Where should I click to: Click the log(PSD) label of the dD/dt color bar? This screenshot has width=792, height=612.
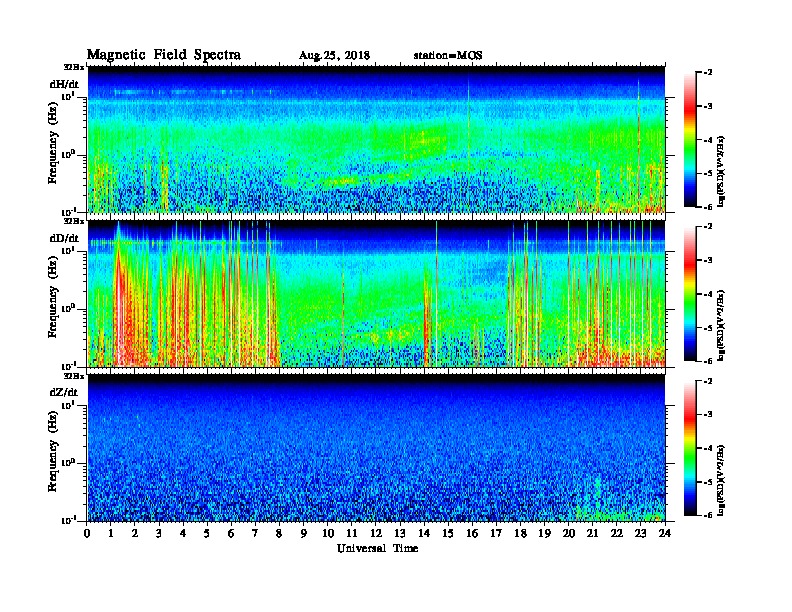point(721,325)
